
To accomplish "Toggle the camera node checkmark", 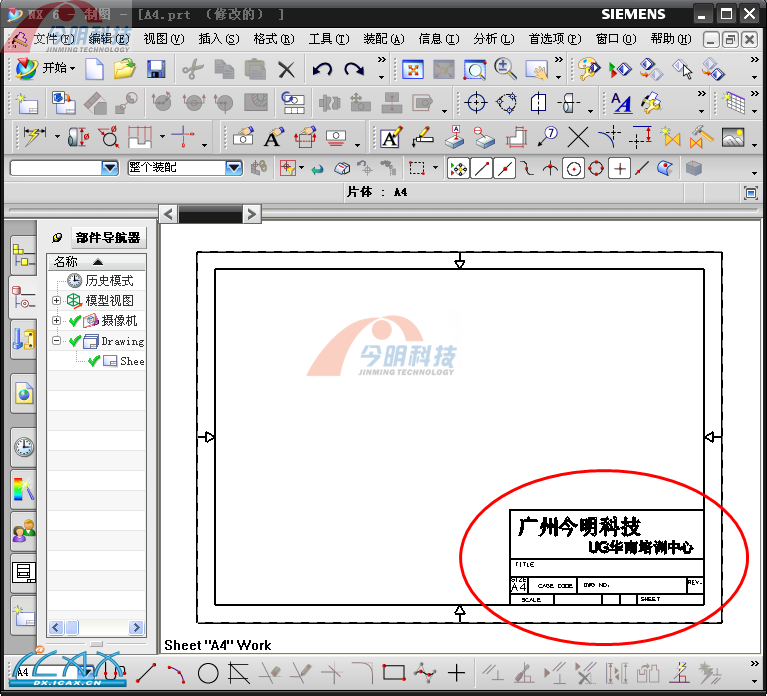I will pos(74,321).
